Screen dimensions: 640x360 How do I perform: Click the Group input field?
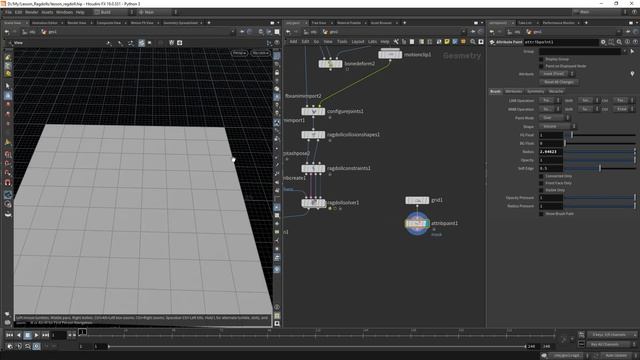click(580, 51)
